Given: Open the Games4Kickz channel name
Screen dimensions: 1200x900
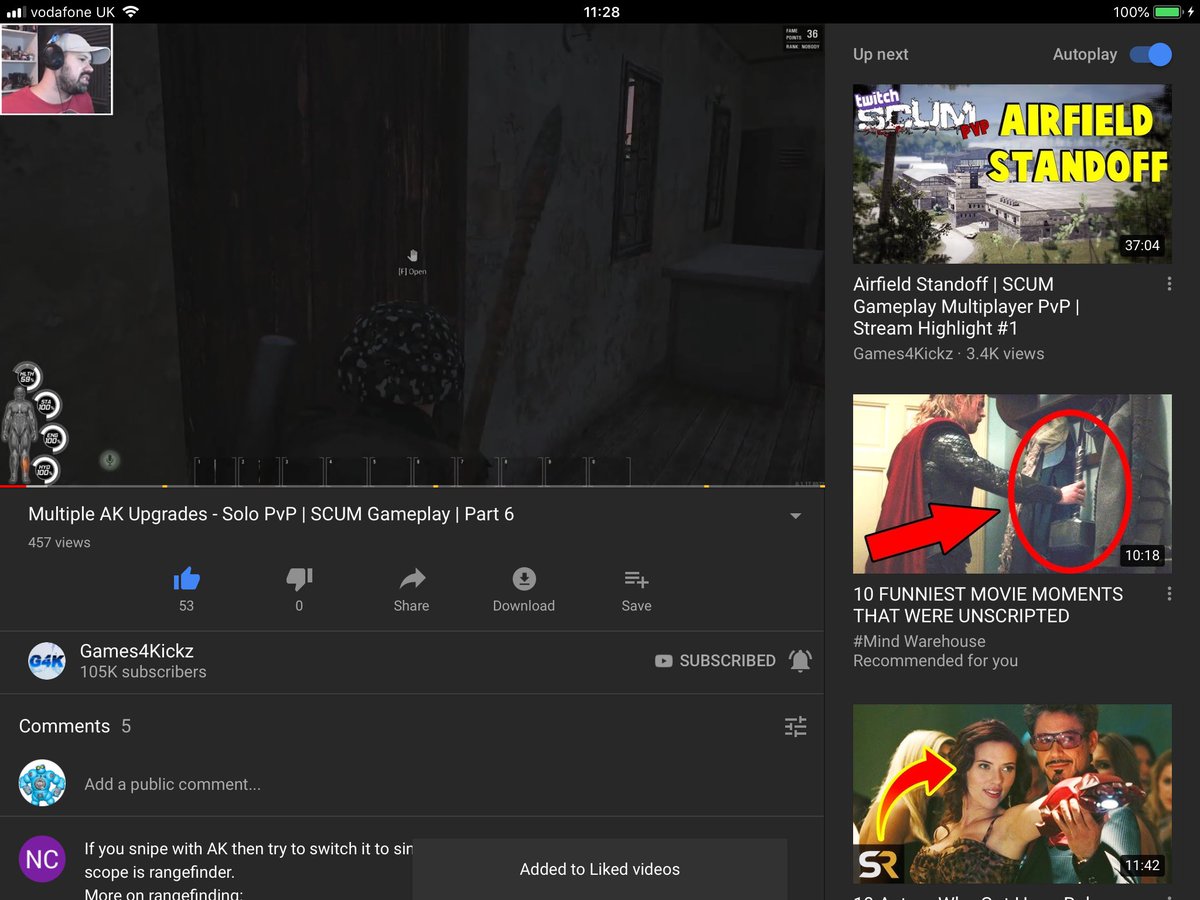Looking at the screenshot, I should pos(137,651).
